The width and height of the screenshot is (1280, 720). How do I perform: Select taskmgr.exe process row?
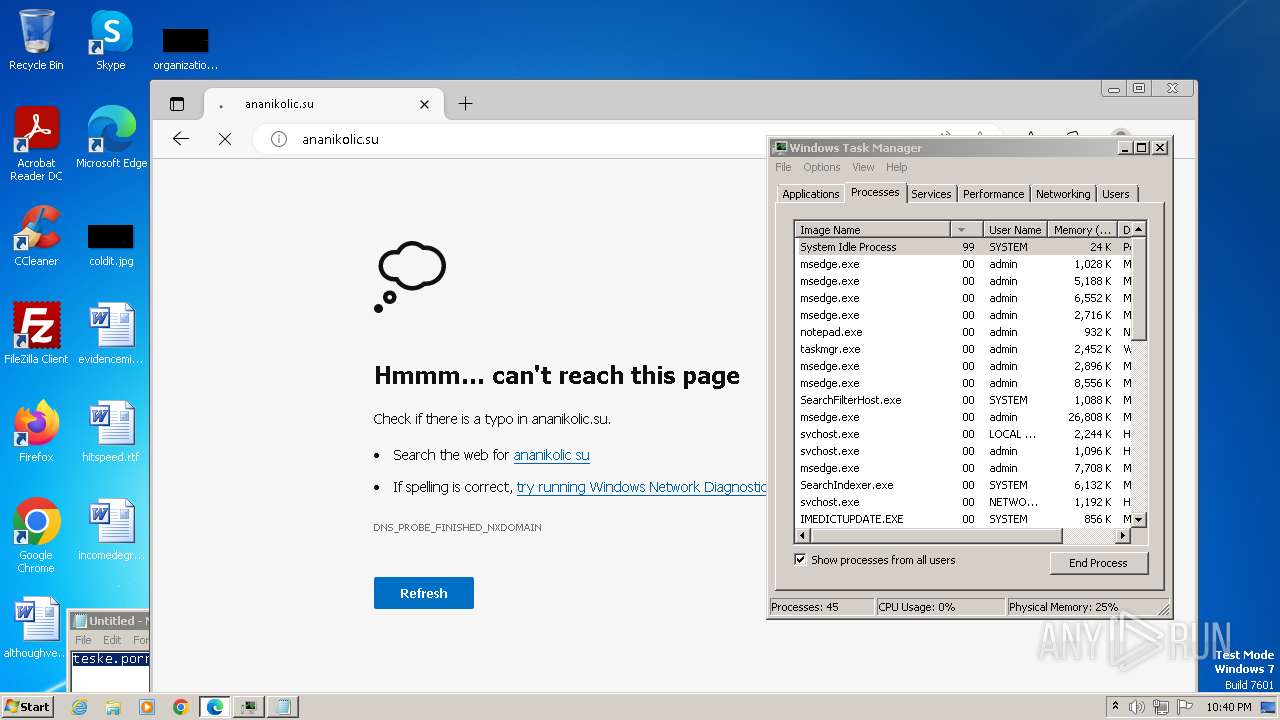(x=963, y=349)
